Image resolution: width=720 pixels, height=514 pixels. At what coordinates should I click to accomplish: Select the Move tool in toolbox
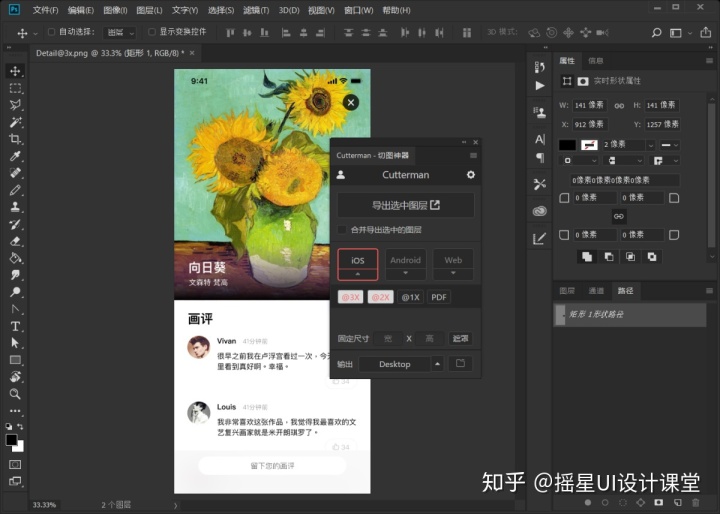[x=15, y=71]
